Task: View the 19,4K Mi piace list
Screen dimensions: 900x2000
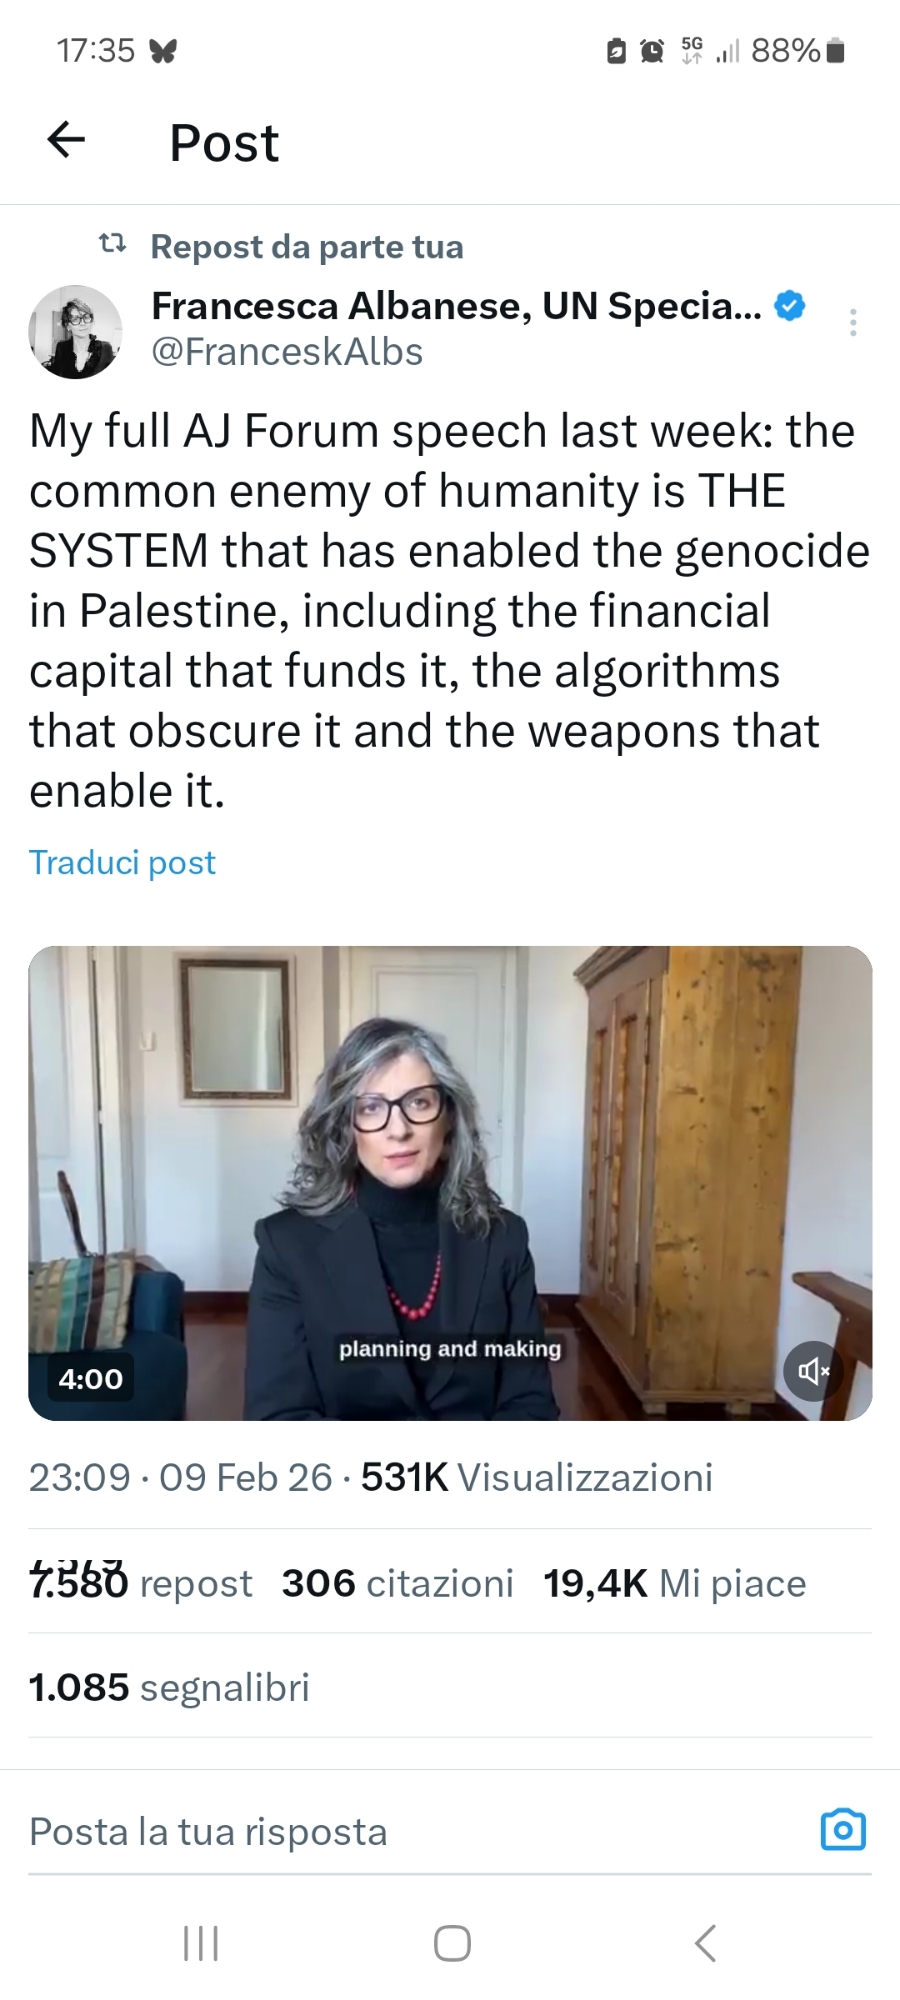Action: 674,1583
